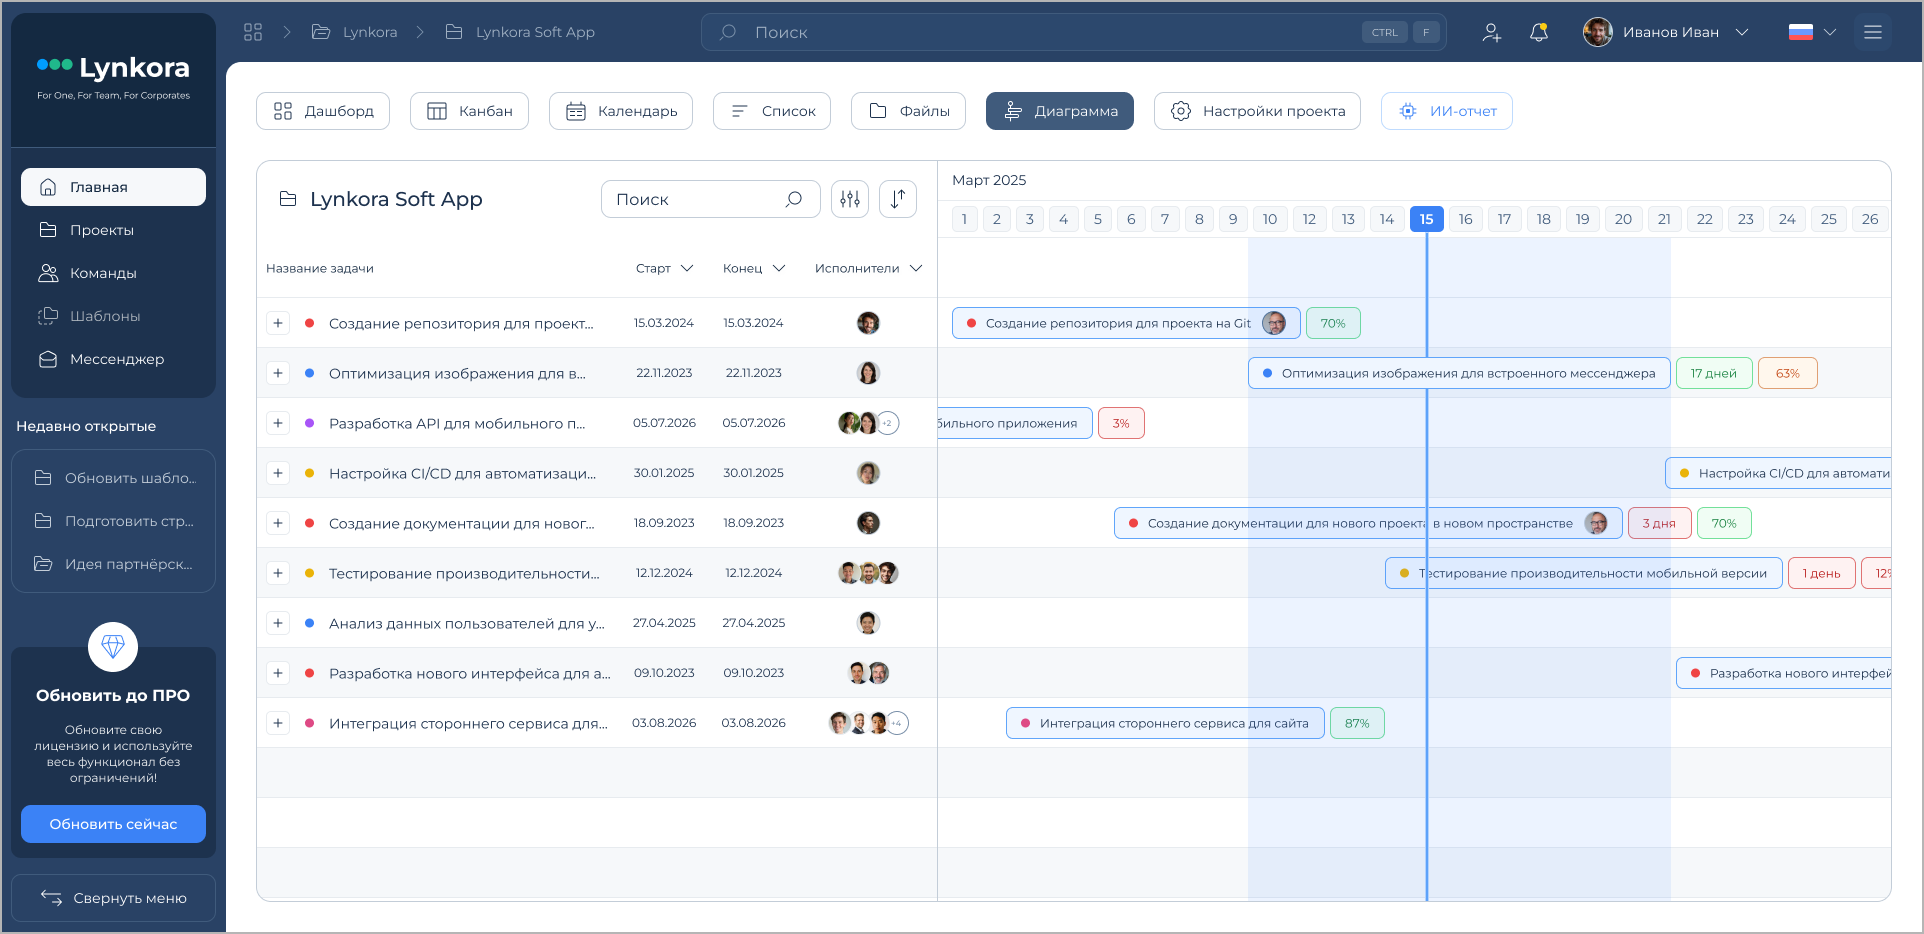
Task: Open the language flag dropdown
Action: 1812,32
